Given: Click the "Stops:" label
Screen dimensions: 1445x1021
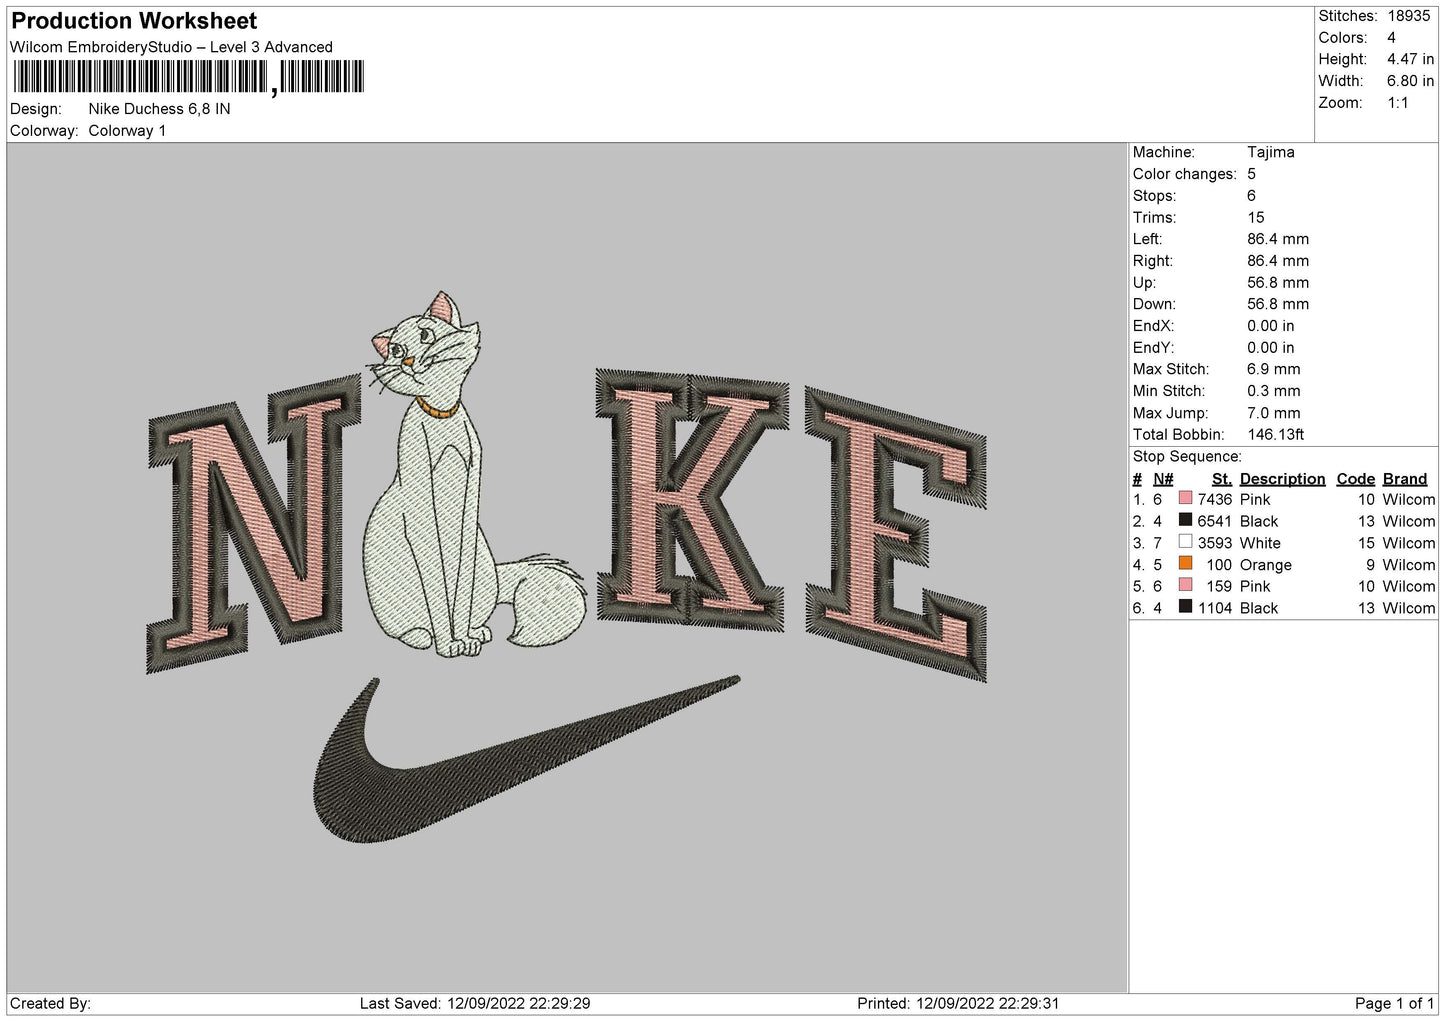Looking at the screenshot, I should click(1154, 196).
